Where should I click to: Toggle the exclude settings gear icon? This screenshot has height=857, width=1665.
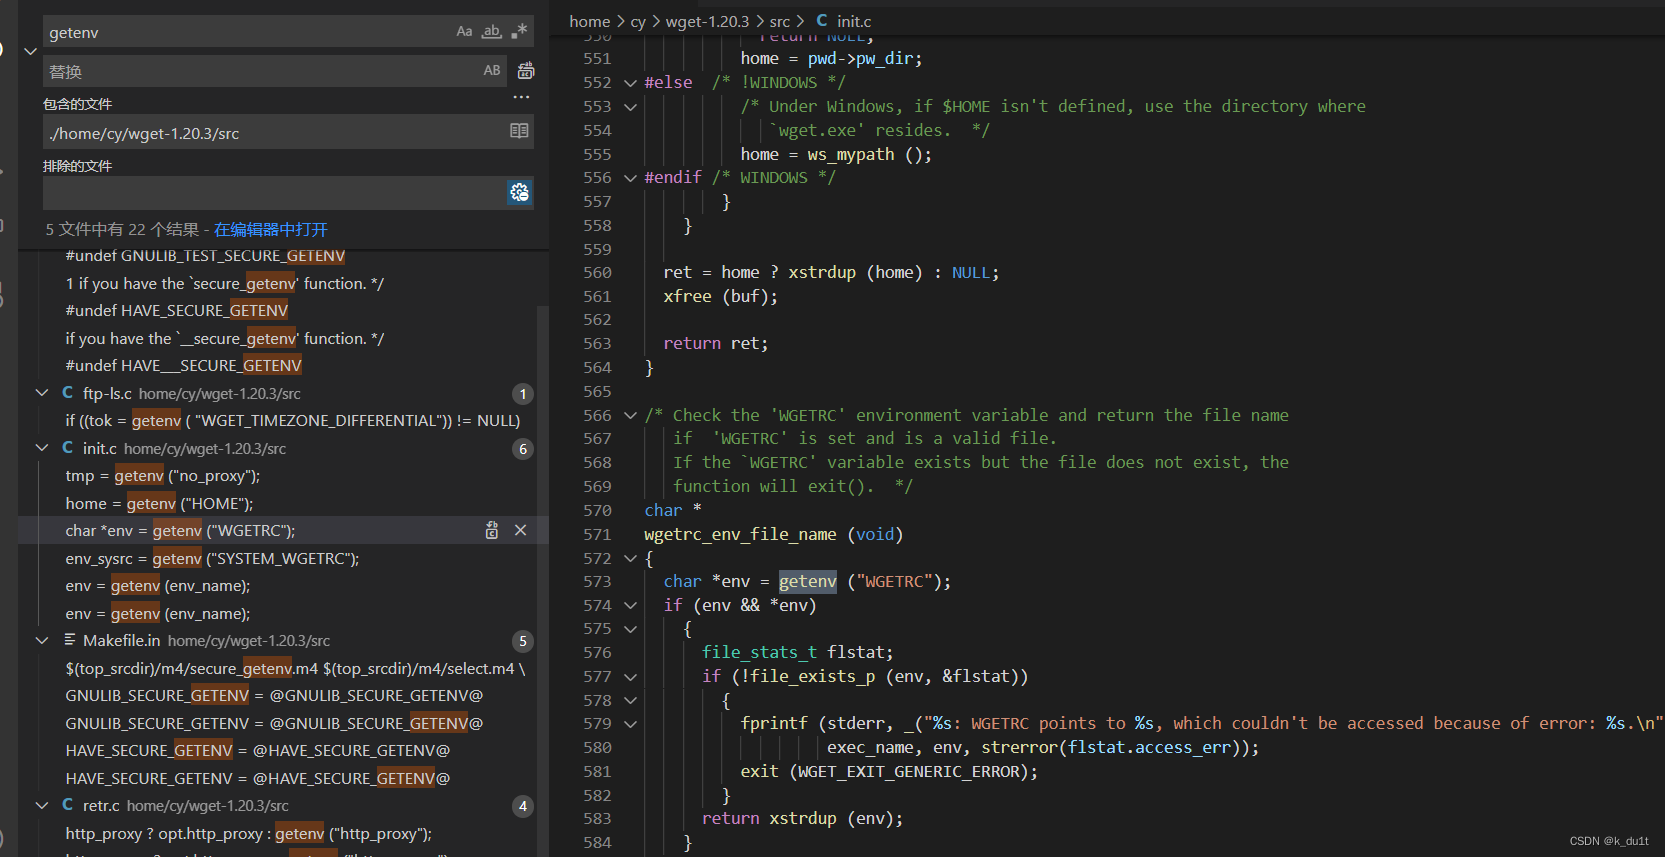(519, 193)
